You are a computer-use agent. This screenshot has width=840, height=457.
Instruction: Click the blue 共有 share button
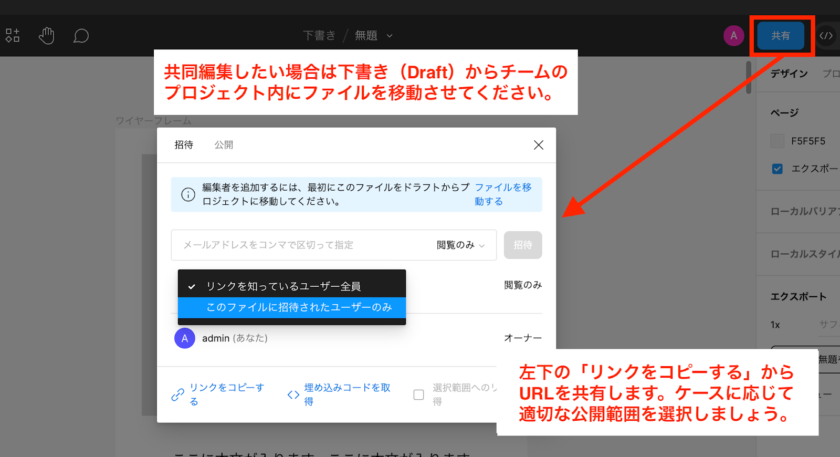point(780,36)
